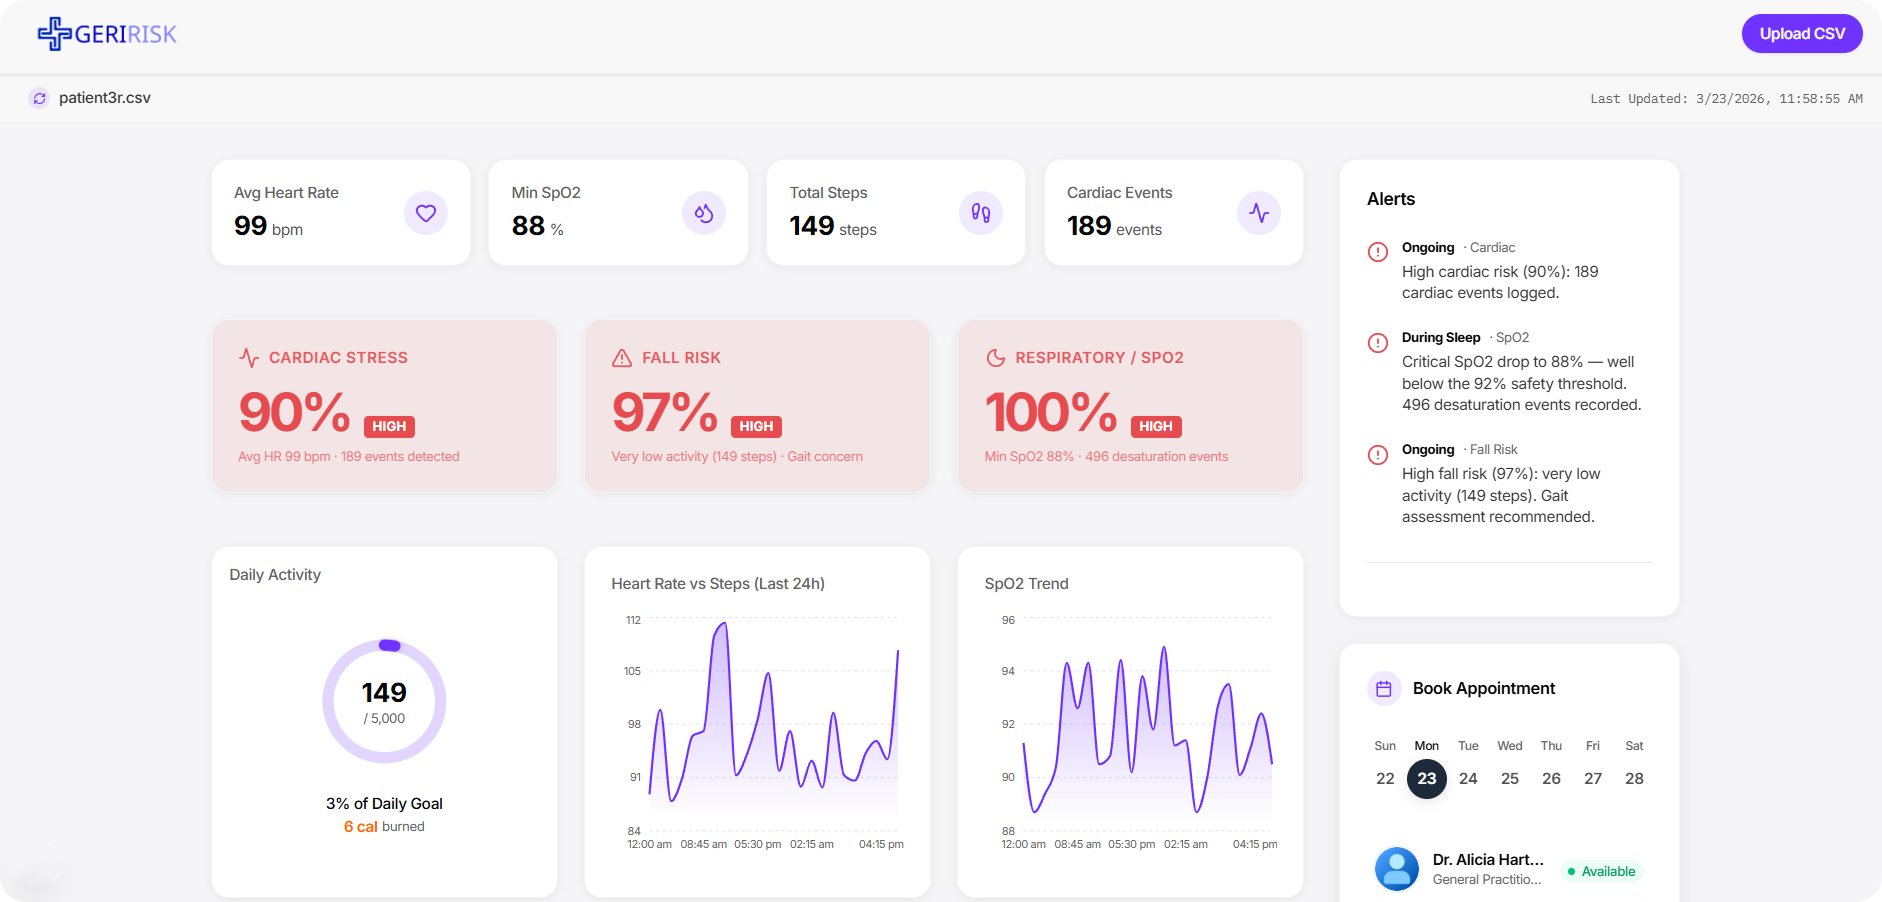The width and height of the screenshot is (1882, 902).
Task: Click the Book Appointment heading
Action: [x=1484, y=688]
